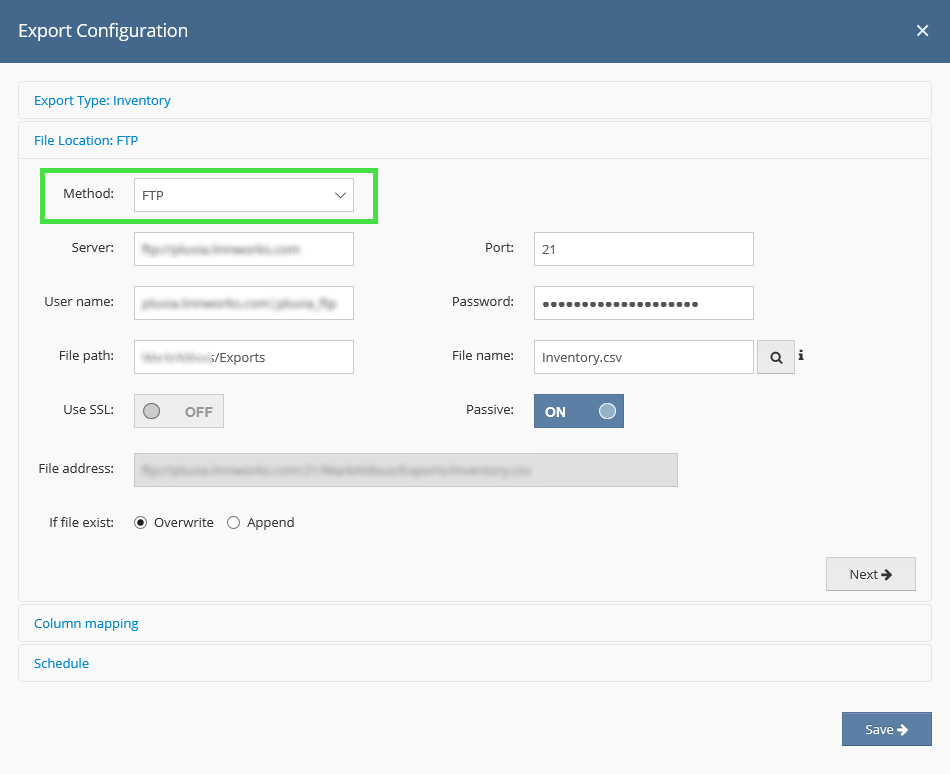Click the Save button
The height and width of the screenshot is (774, 950).
[x=886, y=729]
